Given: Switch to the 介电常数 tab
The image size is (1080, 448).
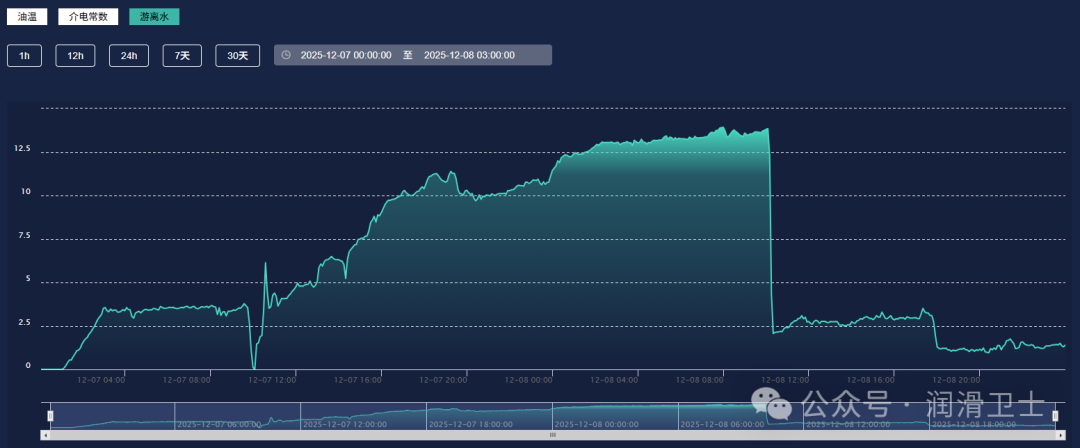Looking at the screenshot, I should pos(88,17).
